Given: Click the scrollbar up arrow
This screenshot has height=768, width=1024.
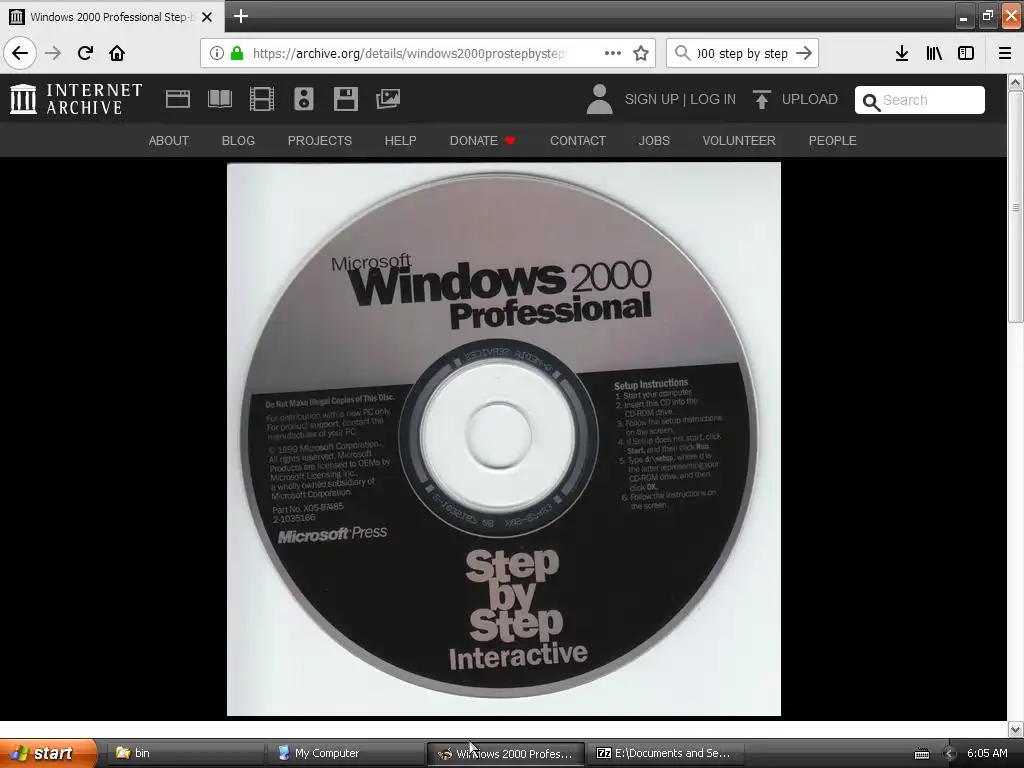Looking at the screenshot, I should tap(1016, 83).
